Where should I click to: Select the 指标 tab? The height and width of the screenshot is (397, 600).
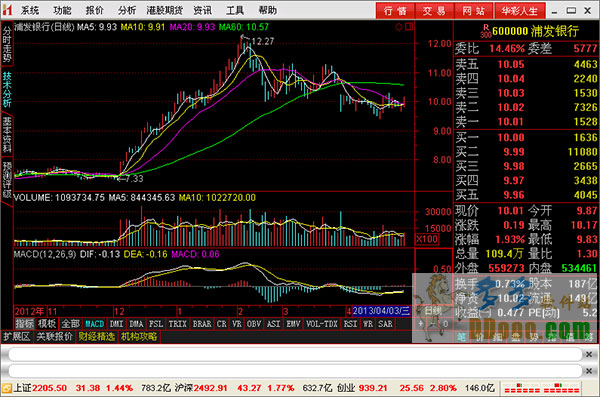pyautogui.click(x=24, y=324)
